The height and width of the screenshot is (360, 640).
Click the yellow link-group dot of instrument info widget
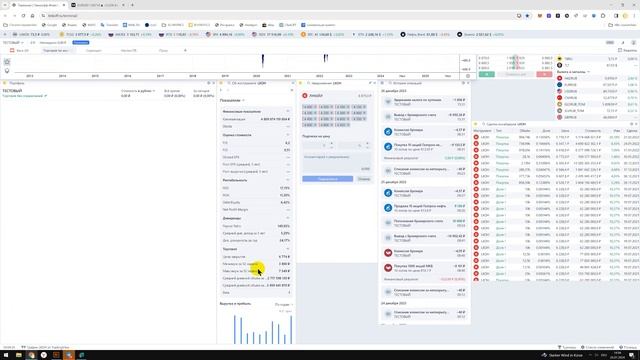[221, 83]
